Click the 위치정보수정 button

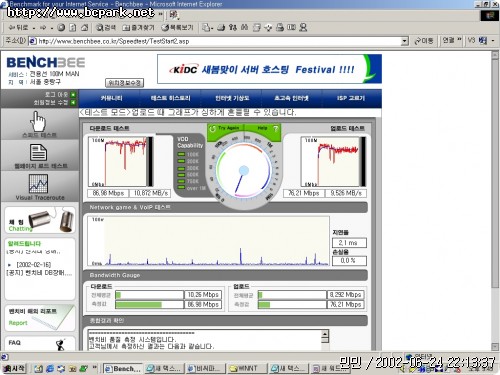[124, 83]
